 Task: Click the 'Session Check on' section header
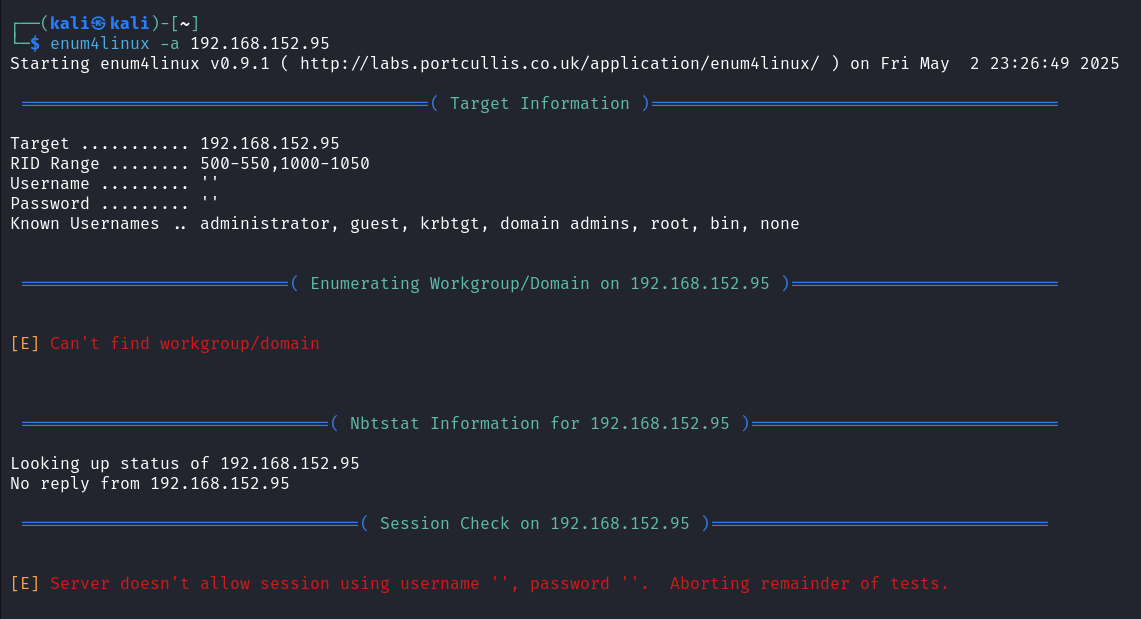(534, 524)
